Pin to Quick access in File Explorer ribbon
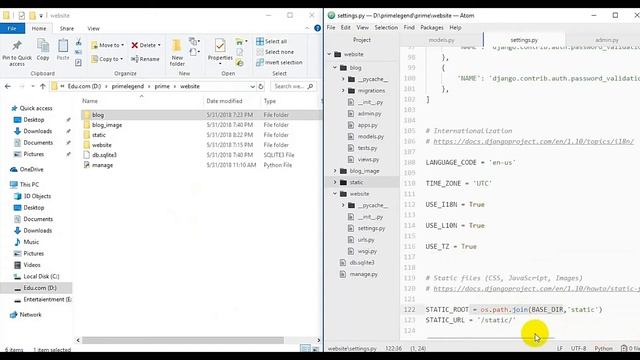The image size is (640, 360). [17, 53]
